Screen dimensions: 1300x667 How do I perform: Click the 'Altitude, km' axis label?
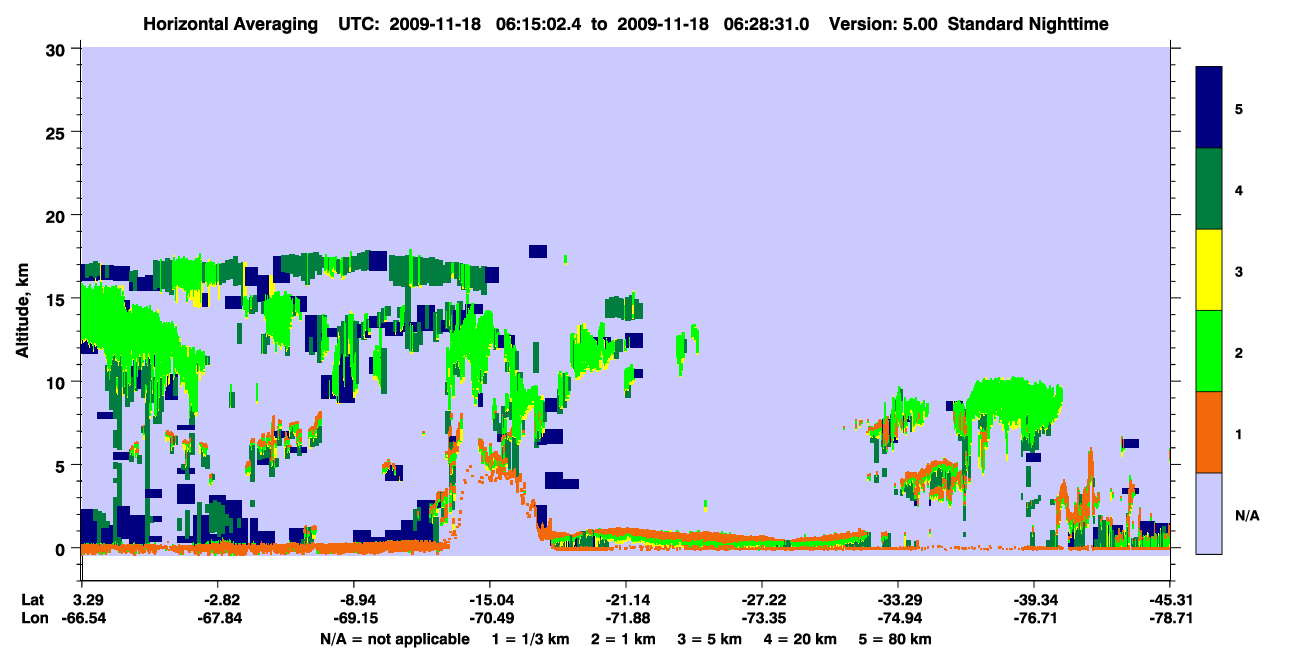coord(22,312)
